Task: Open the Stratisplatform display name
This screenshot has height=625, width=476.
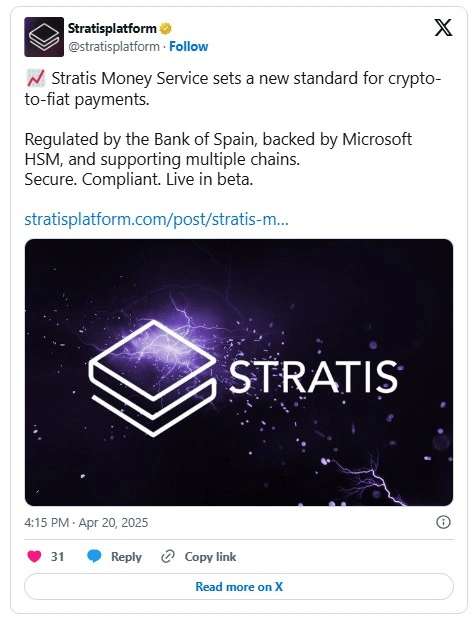Action: [112, 29]
